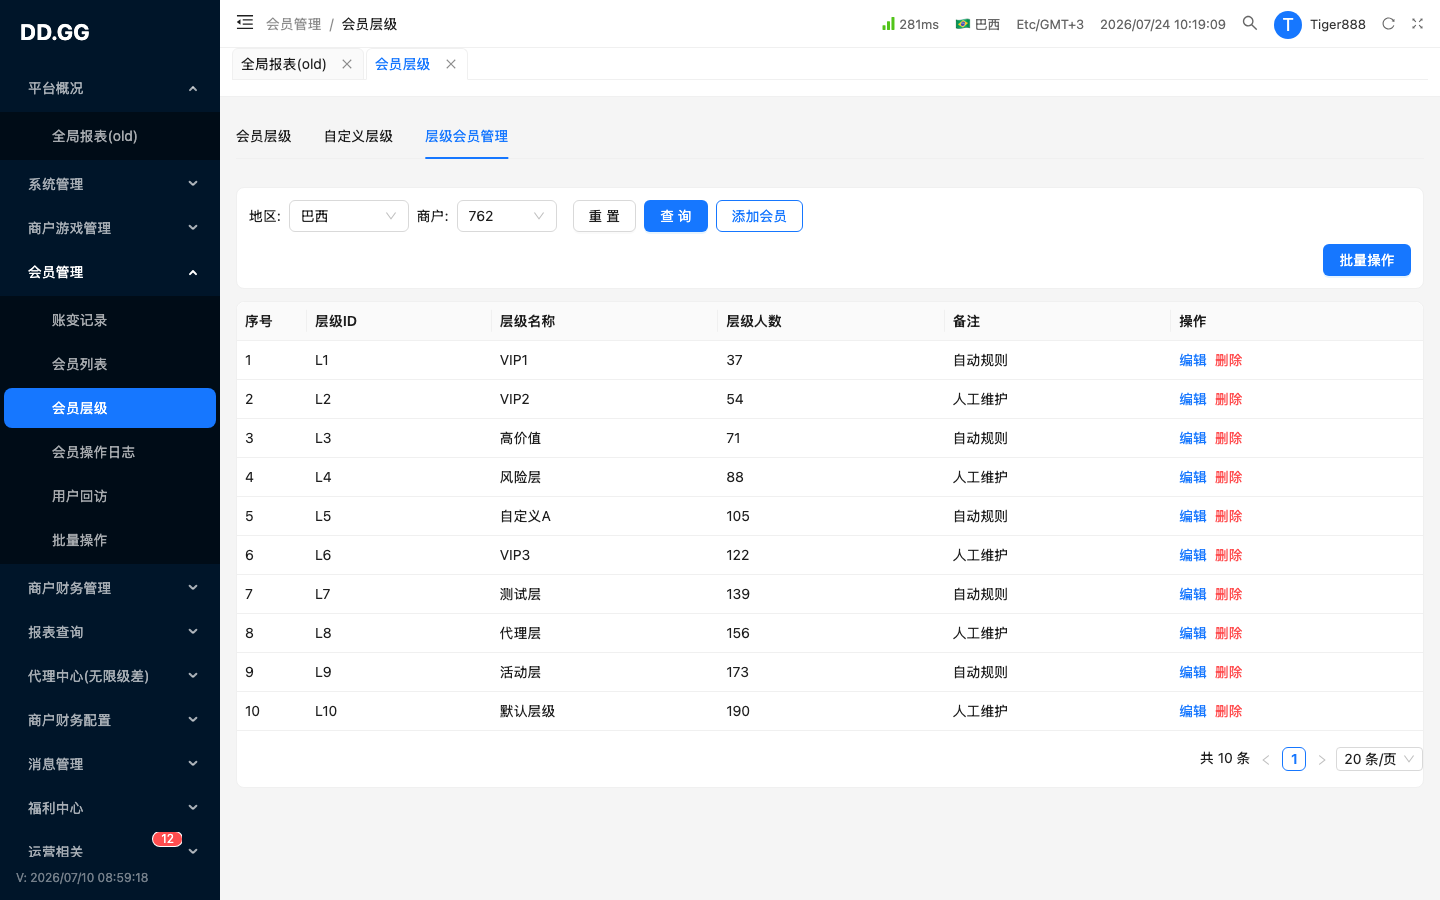
Task: Edit the VIP2 level row
Action: point(1193,399)
